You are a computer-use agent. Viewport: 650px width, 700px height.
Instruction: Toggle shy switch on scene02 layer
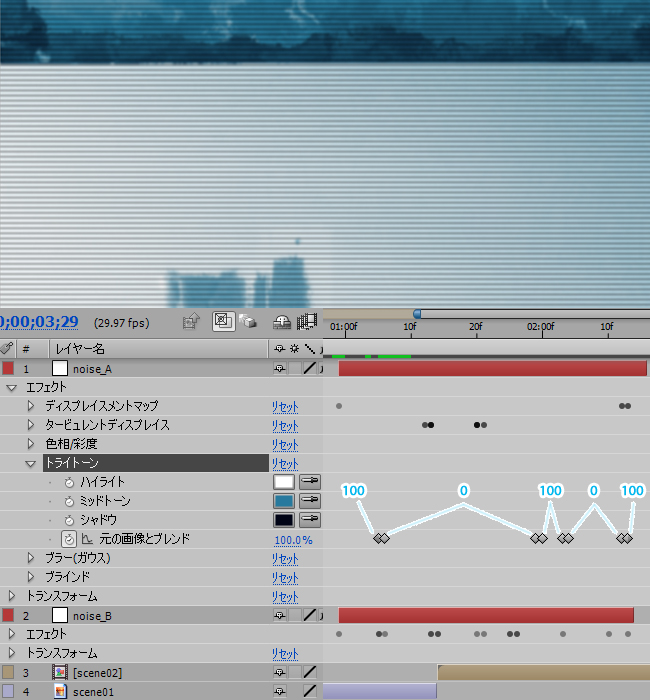click(x=278, y=673)
